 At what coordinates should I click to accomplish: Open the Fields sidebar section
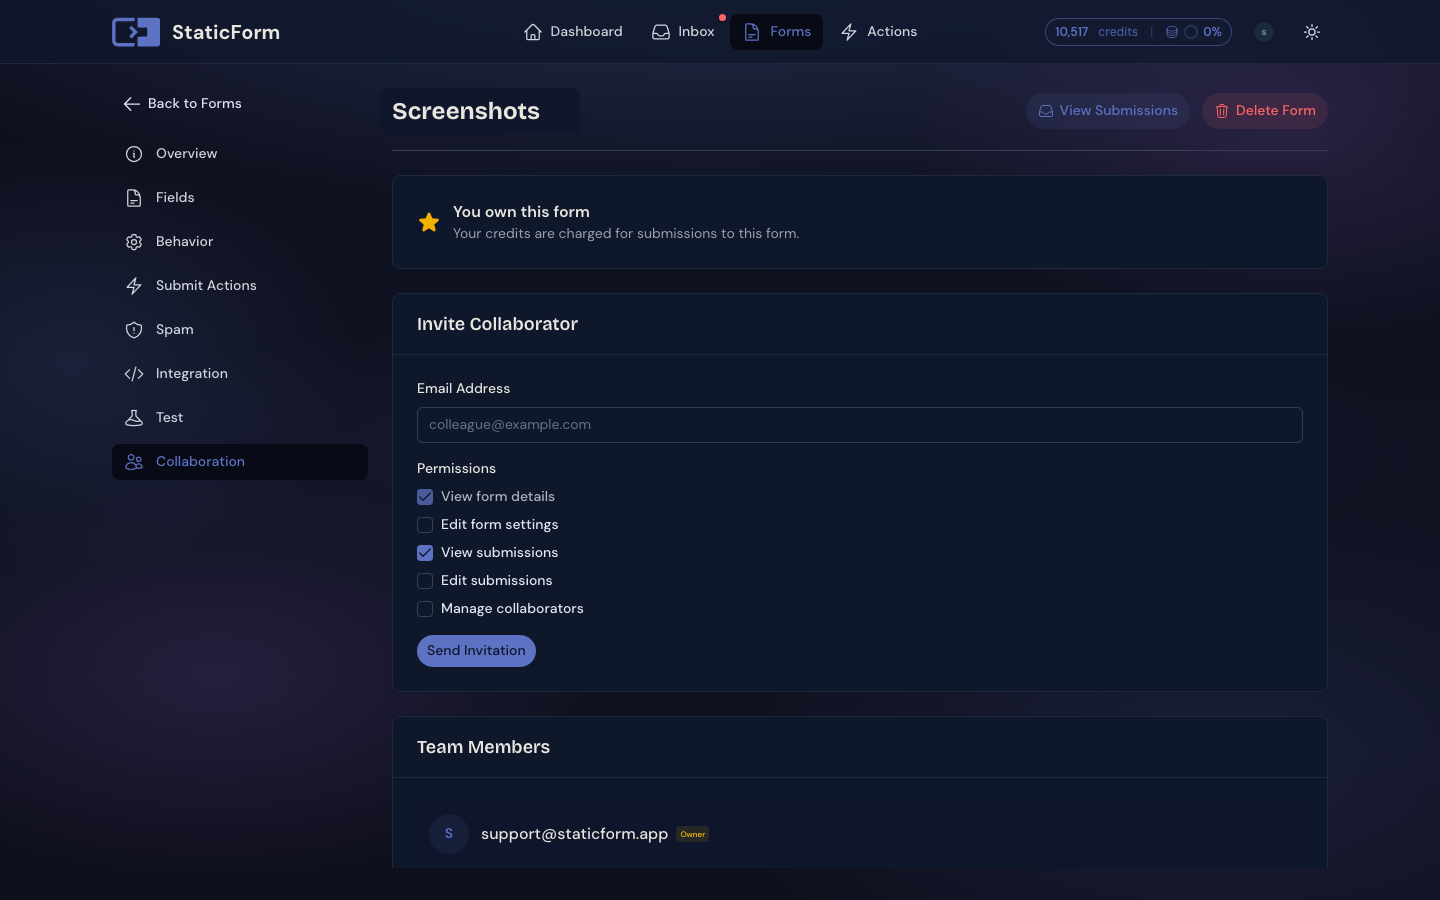(240, 198)
